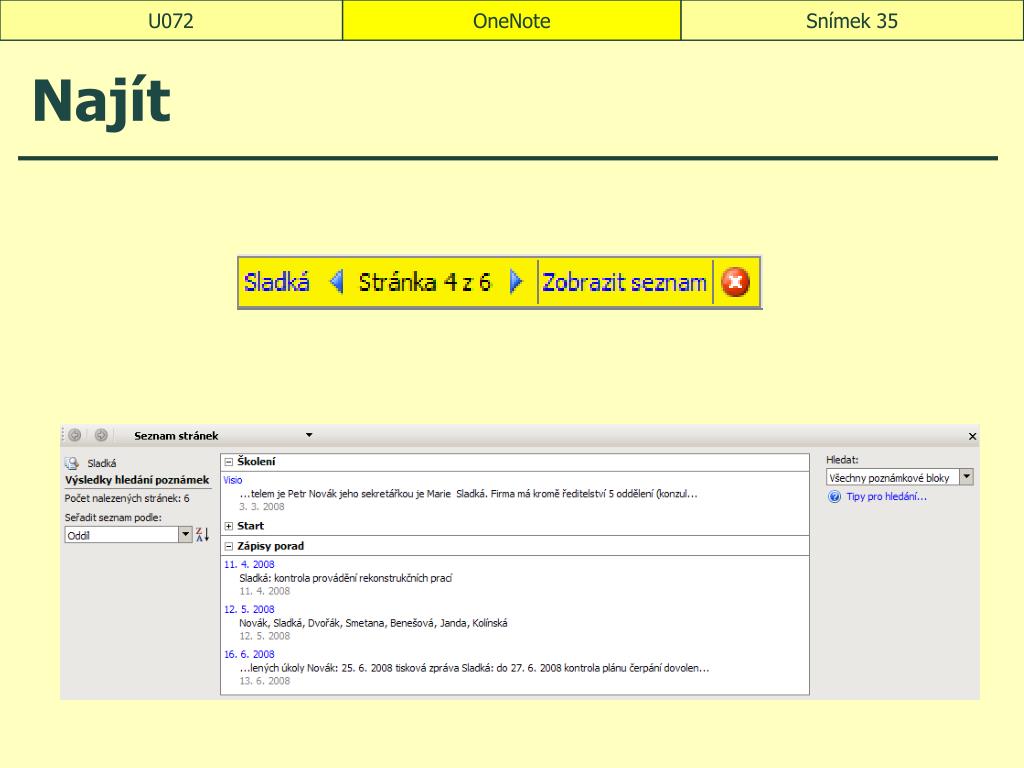Image resolution: width=1024 pixels, height=768 pixels.
Task: Click the back arrow in Seznam stránek pane
Action: pos(74,435)
